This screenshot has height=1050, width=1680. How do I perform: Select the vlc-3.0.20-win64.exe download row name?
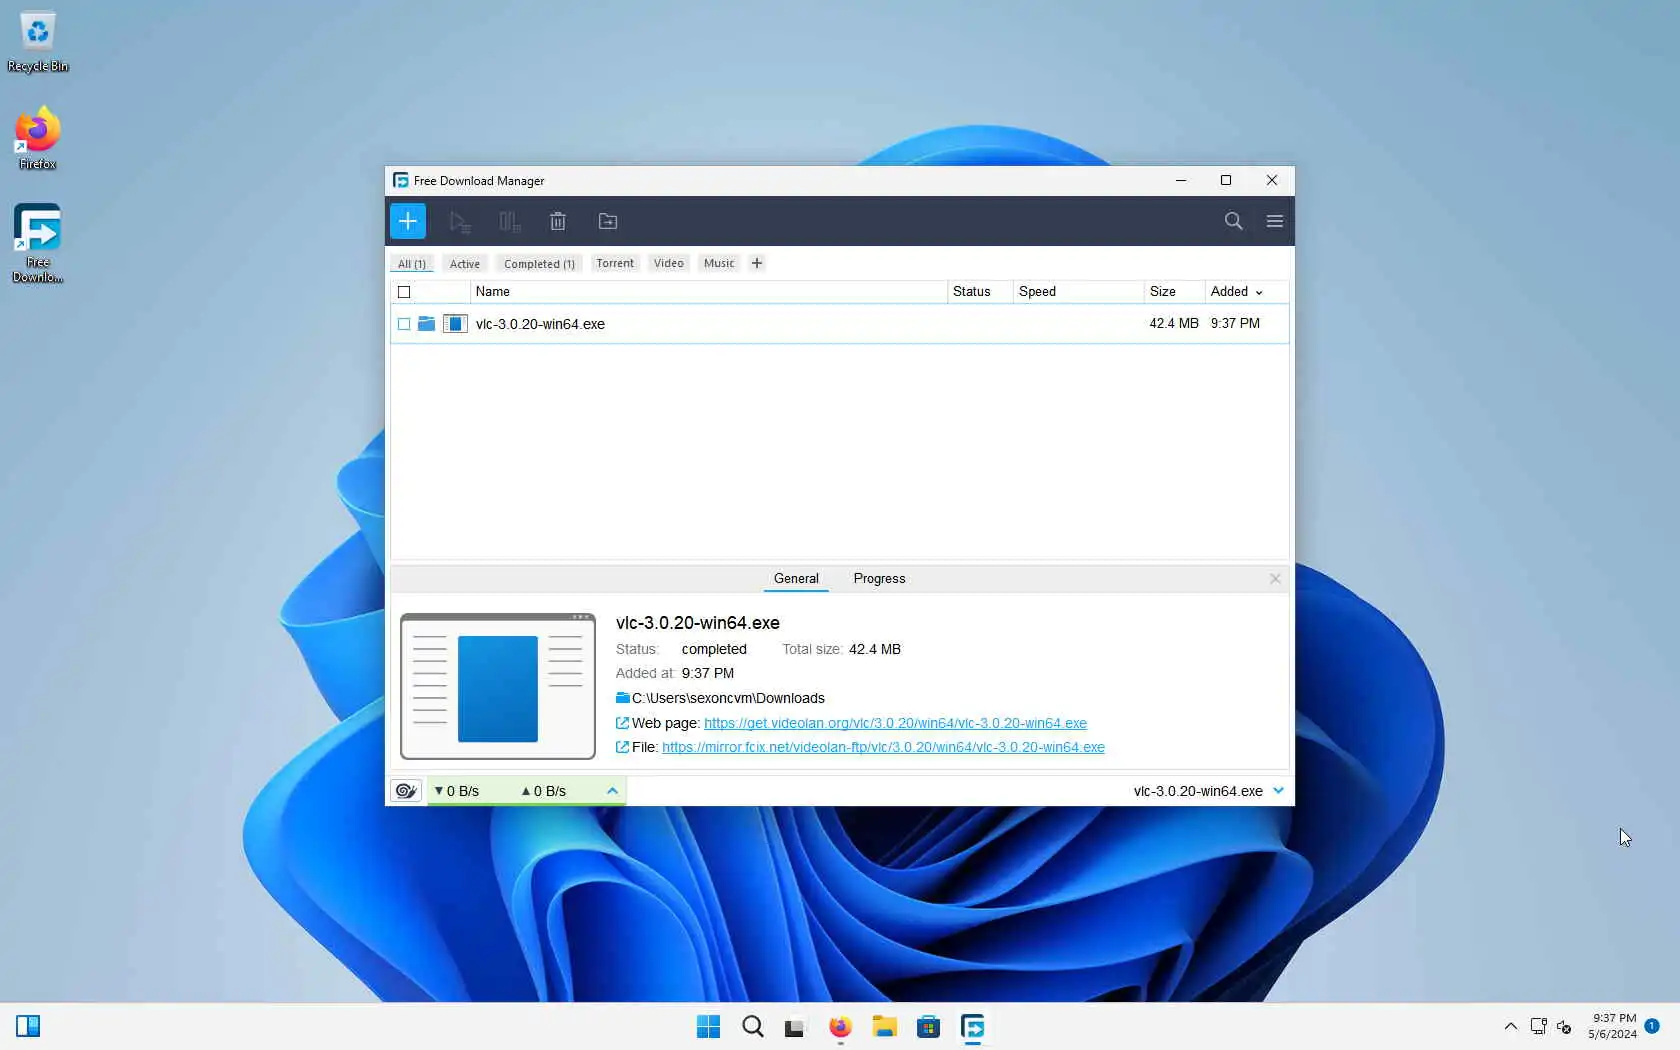540,324
